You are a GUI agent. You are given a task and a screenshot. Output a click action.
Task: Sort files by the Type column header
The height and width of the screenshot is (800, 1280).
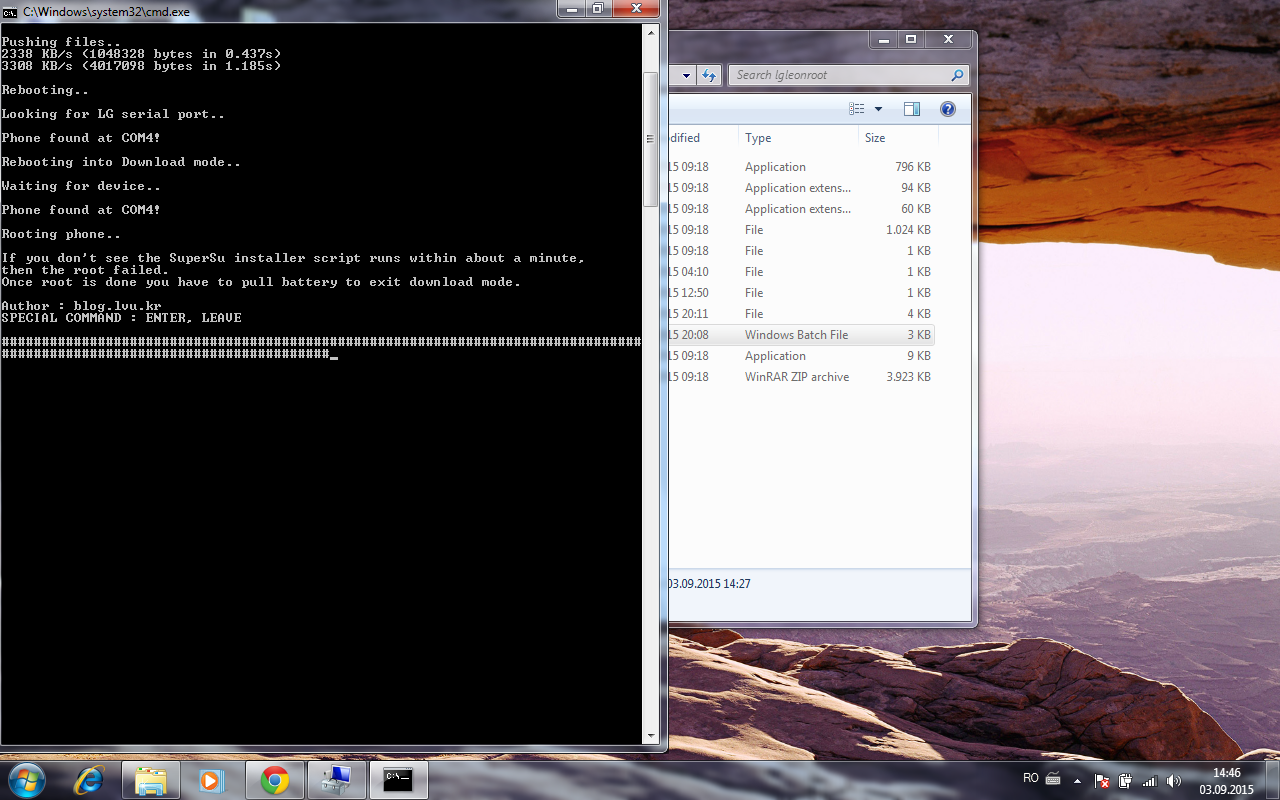coord(758,138)
